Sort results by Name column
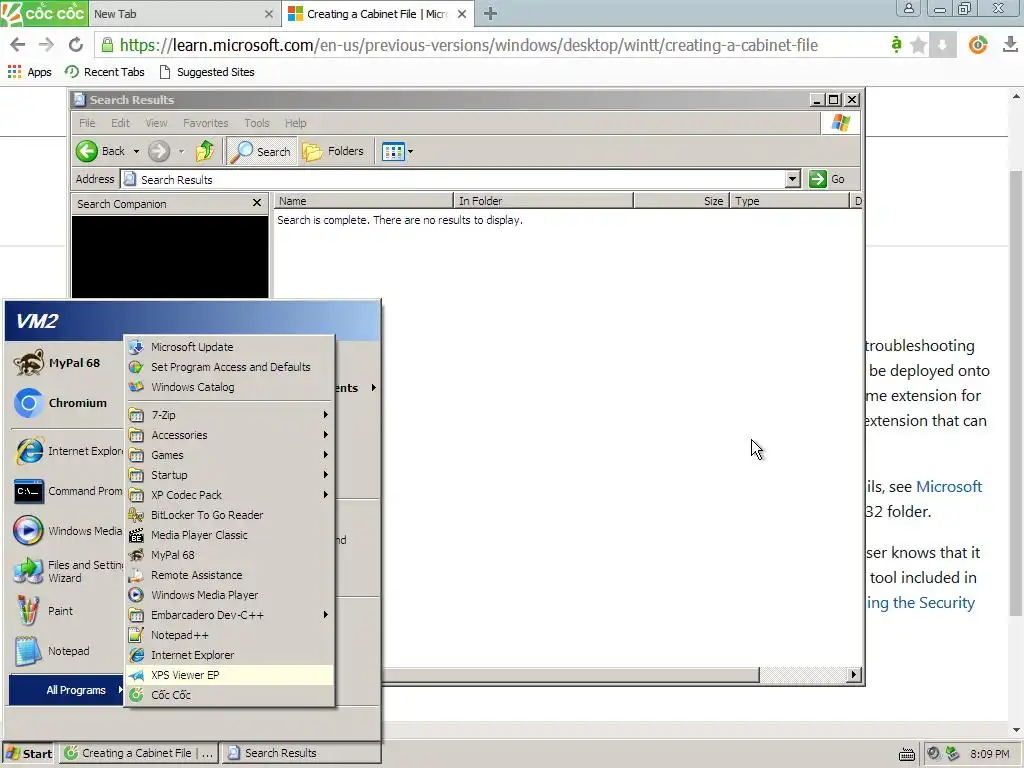 (x=363, y=201)
